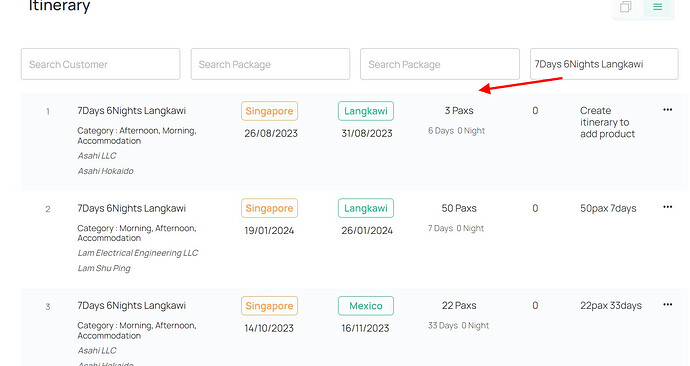Click the second Search Package field
This screenshot has width=690, height=366.
point(440,64)
